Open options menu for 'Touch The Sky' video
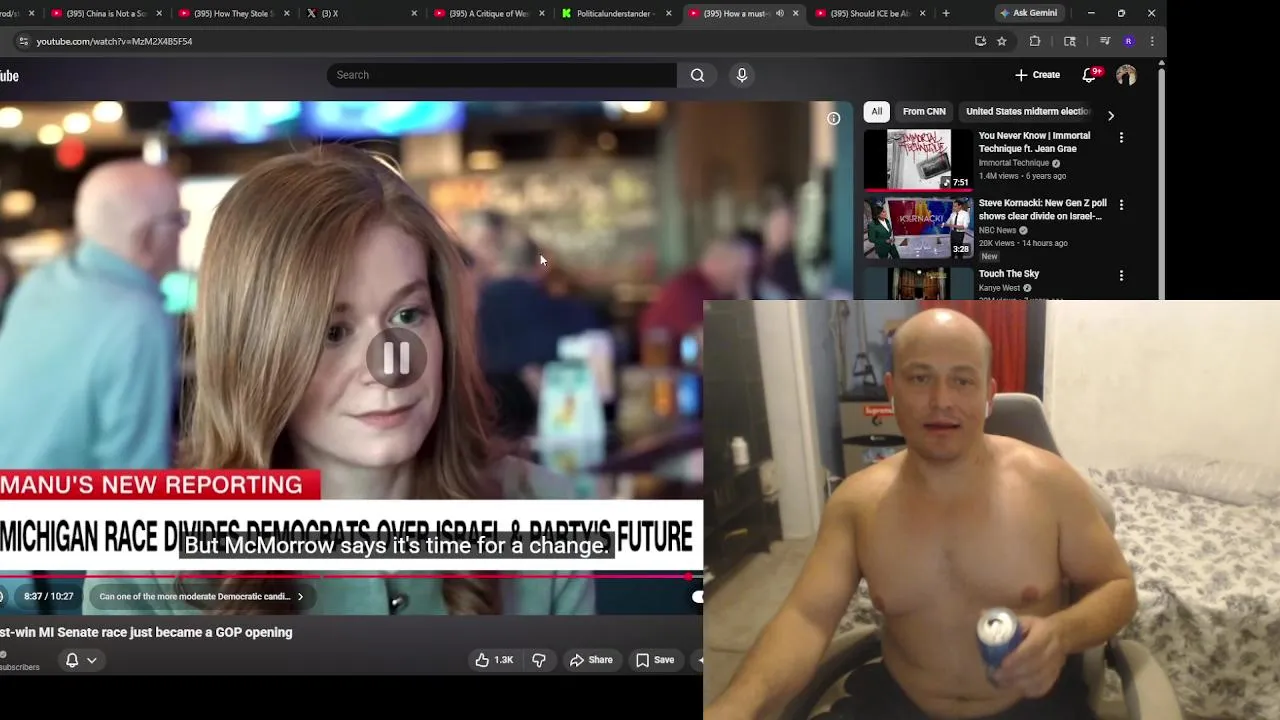Viewport: 1280px width, 720px height. pyautogui.click(x=1121, y=275)
